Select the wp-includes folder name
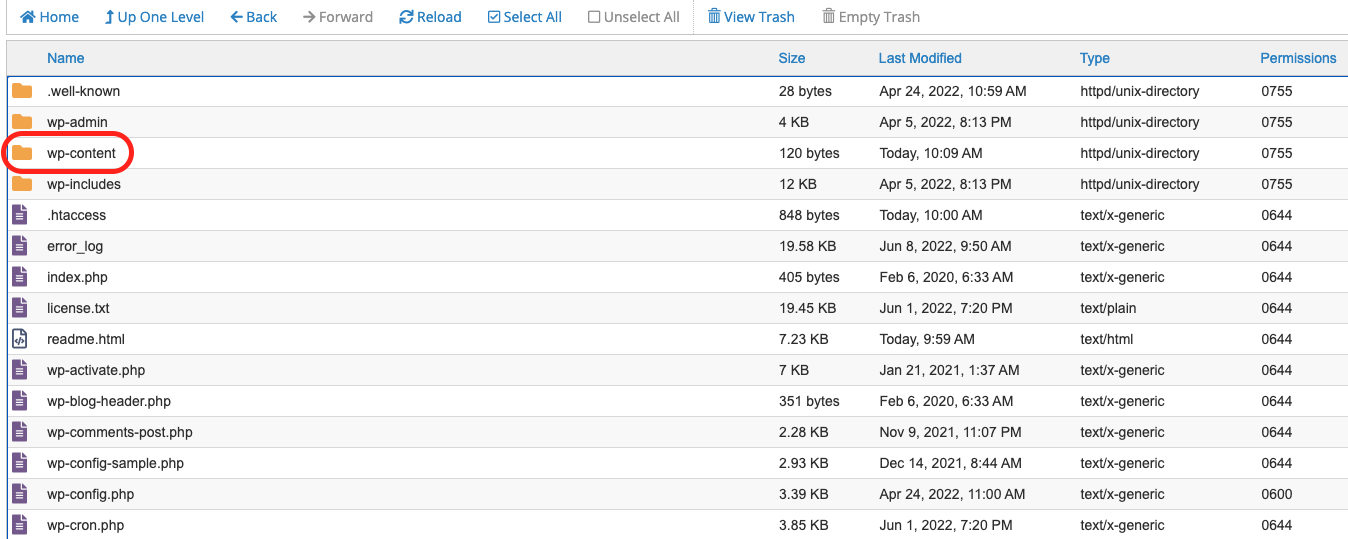Screen dimensions: 1348x539 84,184
